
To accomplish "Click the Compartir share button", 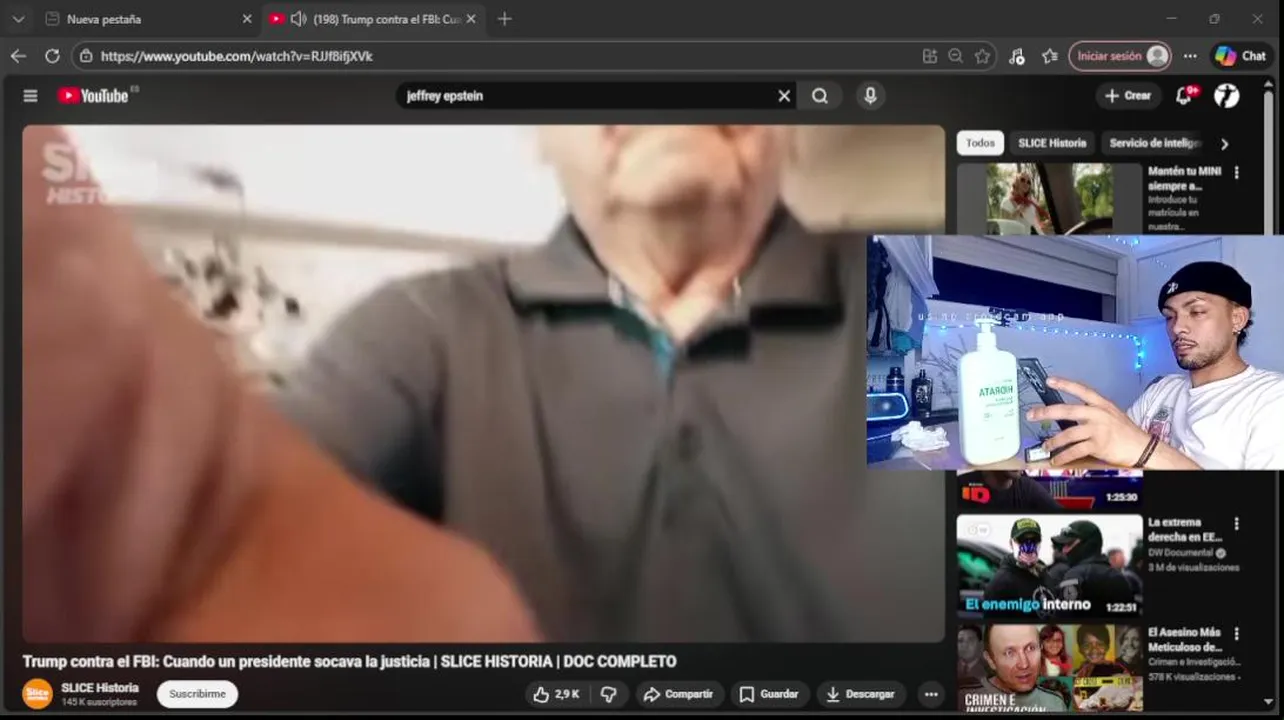I will point(679,694).
